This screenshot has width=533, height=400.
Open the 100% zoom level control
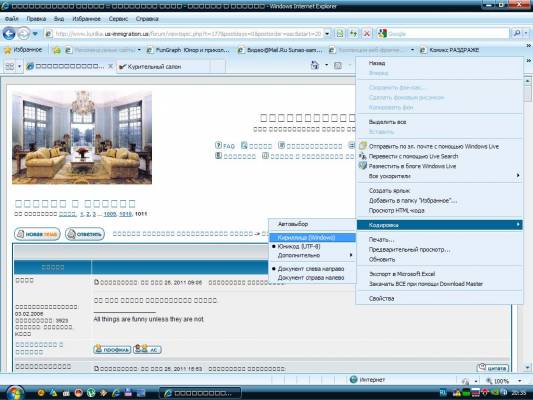click(503, 381)
